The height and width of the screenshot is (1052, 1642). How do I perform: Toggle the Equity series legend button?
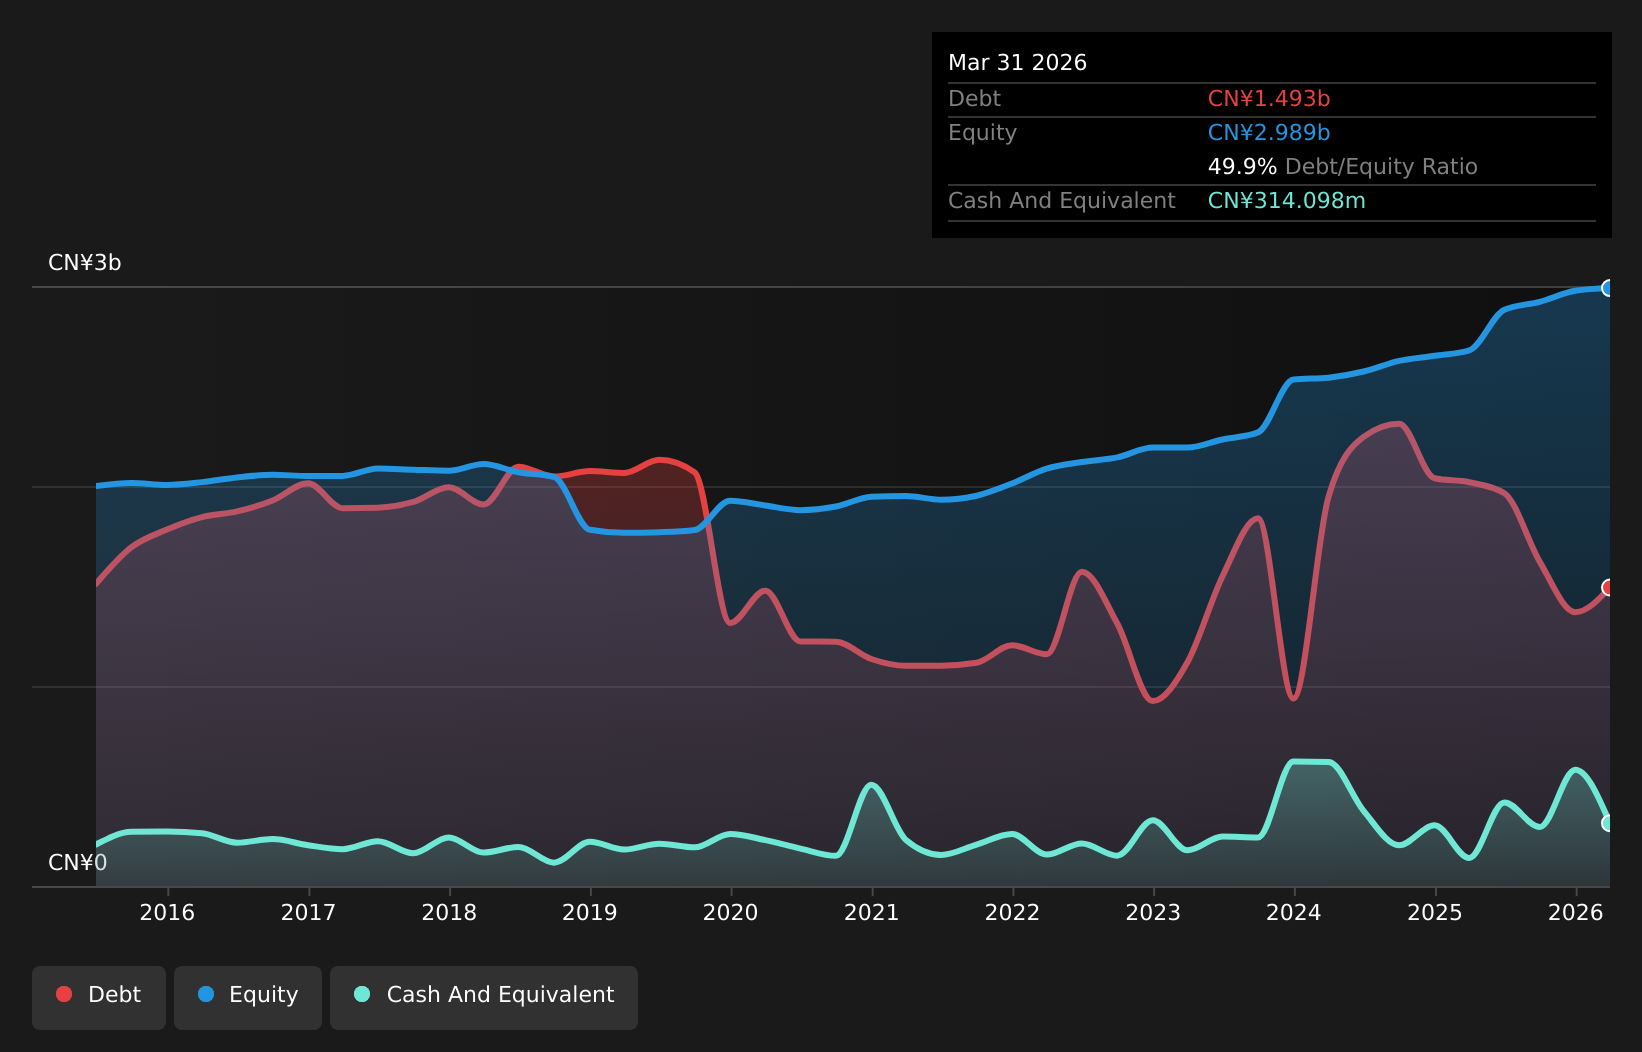[248, 997]
